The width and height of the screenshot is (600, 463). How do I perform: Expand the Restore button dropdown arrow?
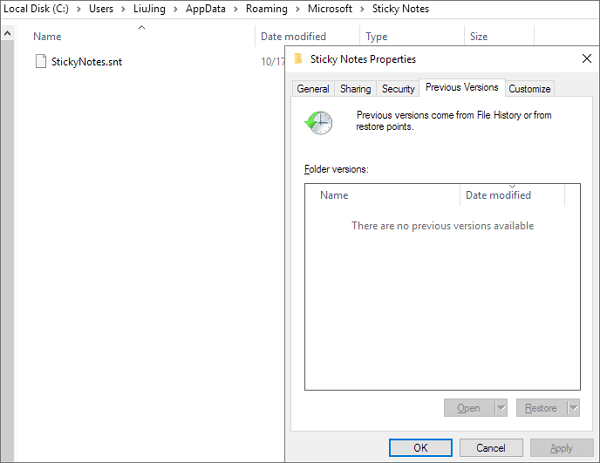tap(573, 408)
